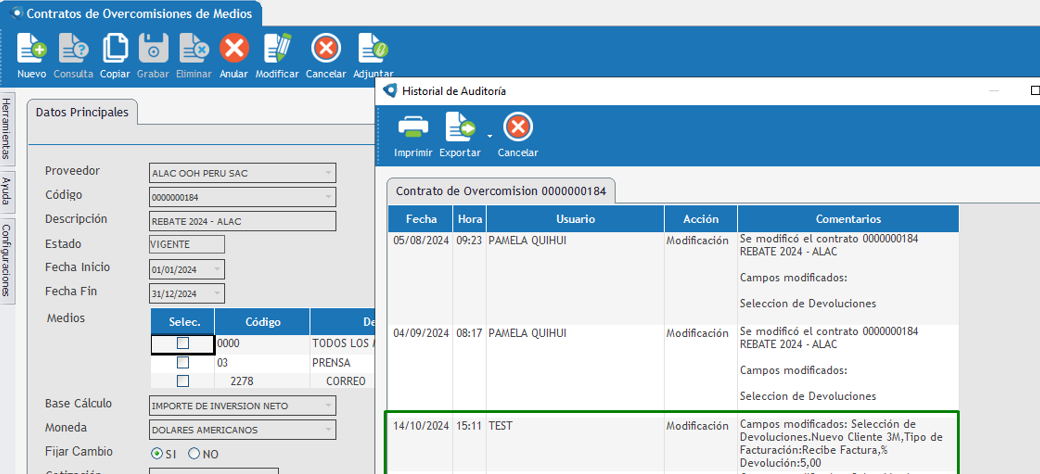
Task: Click the Cotización input field
Action: (214, 472)
